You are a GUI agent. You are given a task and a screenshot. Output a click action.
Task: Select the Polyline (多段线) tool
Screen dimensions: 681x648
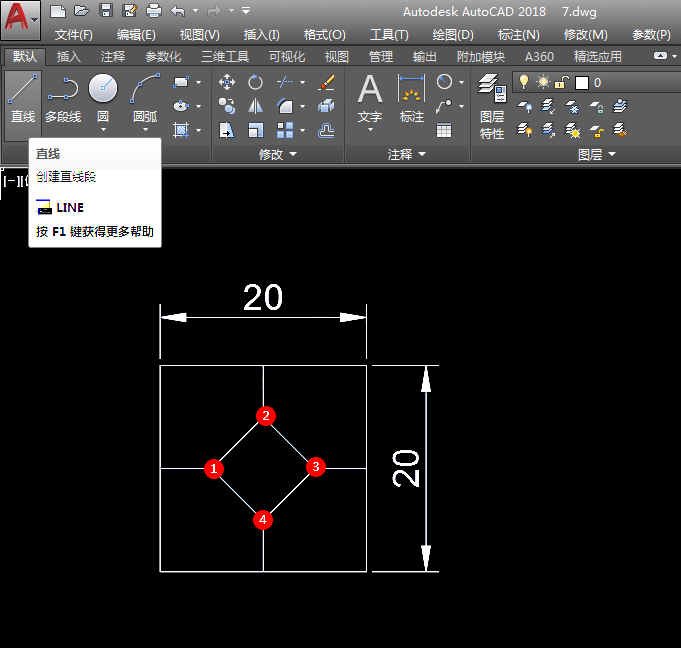click(63, 99)
